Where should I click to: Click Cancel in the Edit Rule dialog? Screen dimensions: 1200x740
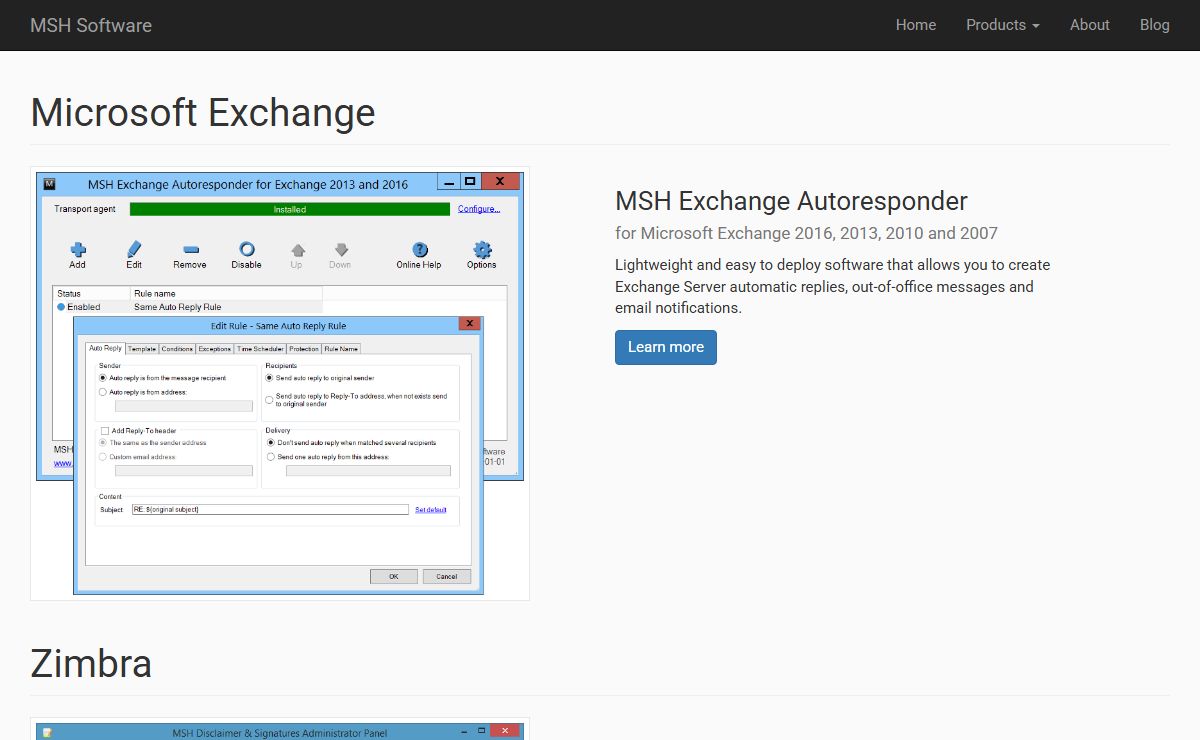tap(447, 576)
